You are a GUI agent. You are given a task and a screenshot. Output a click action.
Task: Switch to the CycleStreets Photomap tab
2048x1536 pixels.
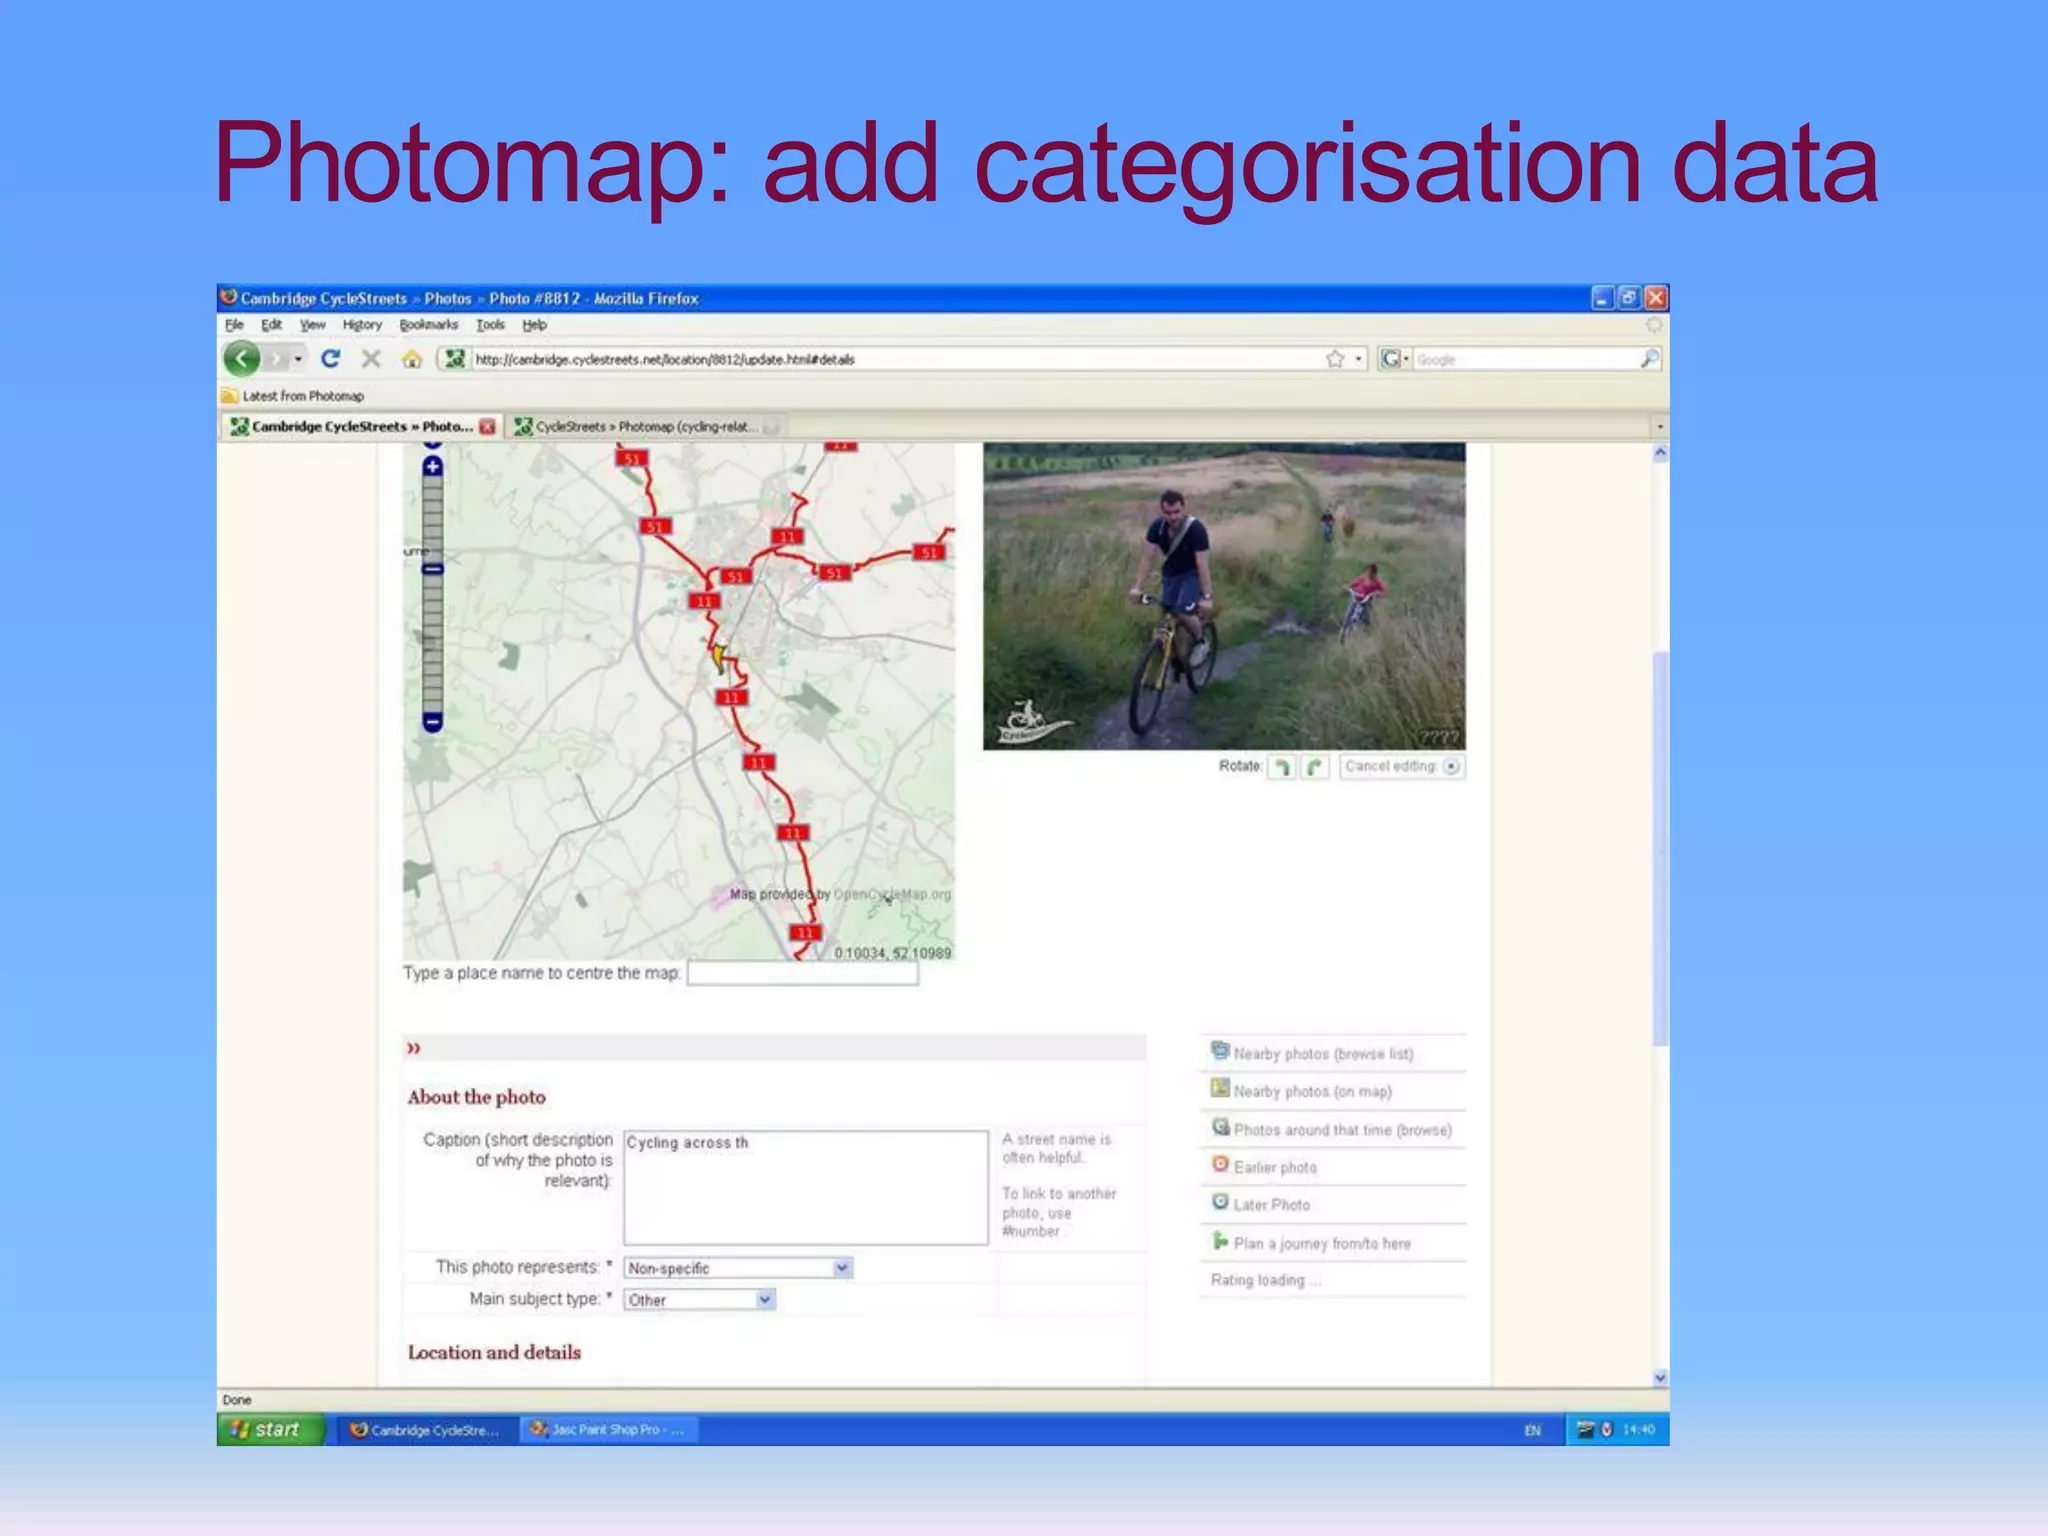click(644, 427)
